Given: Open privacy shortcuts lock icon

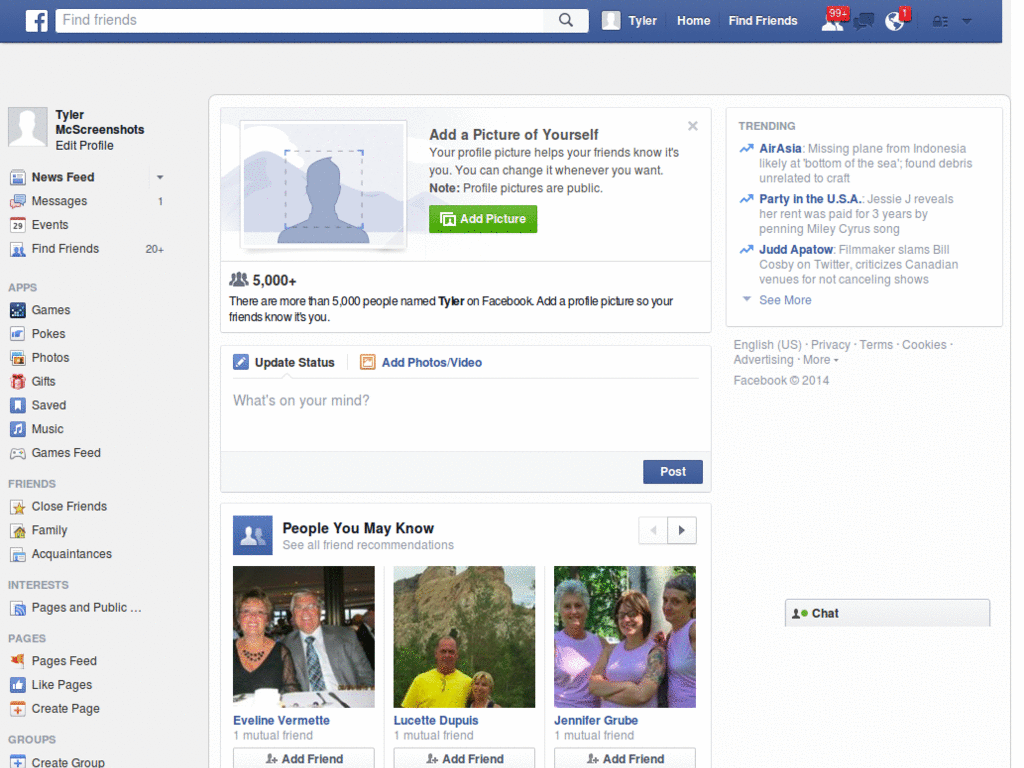Looking at the screenshot, I should coord(940,22).
